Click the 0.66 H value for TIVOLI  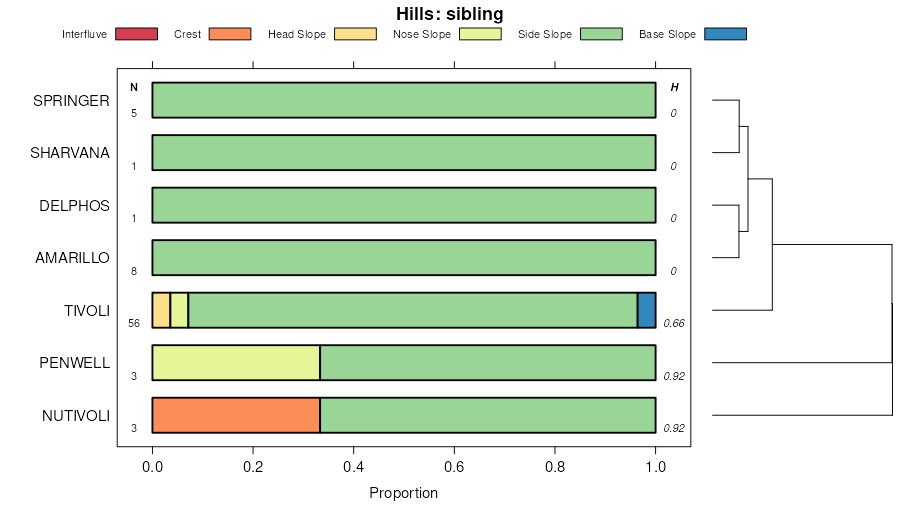click(x=674, y=324)
